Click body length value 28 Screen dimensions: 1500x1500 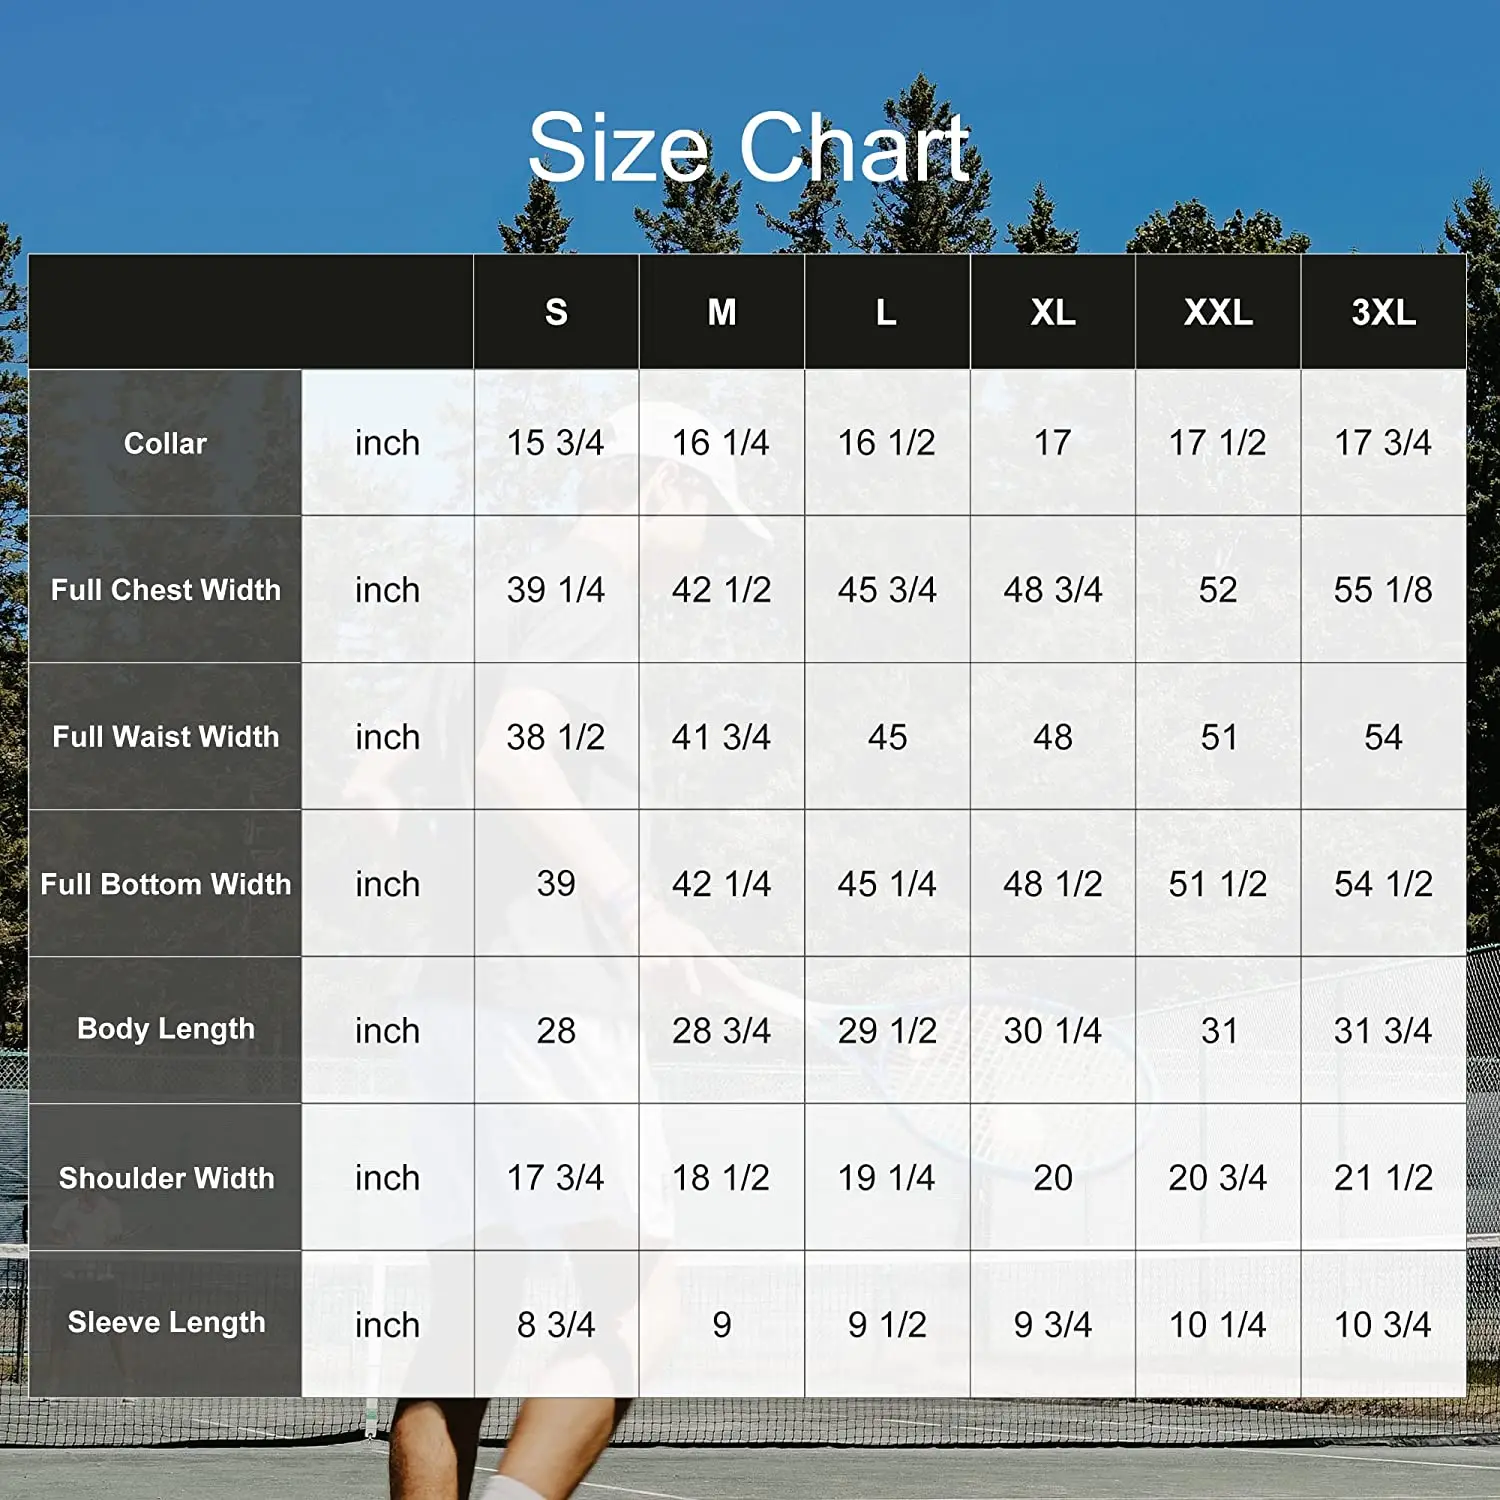point(556,1031)
